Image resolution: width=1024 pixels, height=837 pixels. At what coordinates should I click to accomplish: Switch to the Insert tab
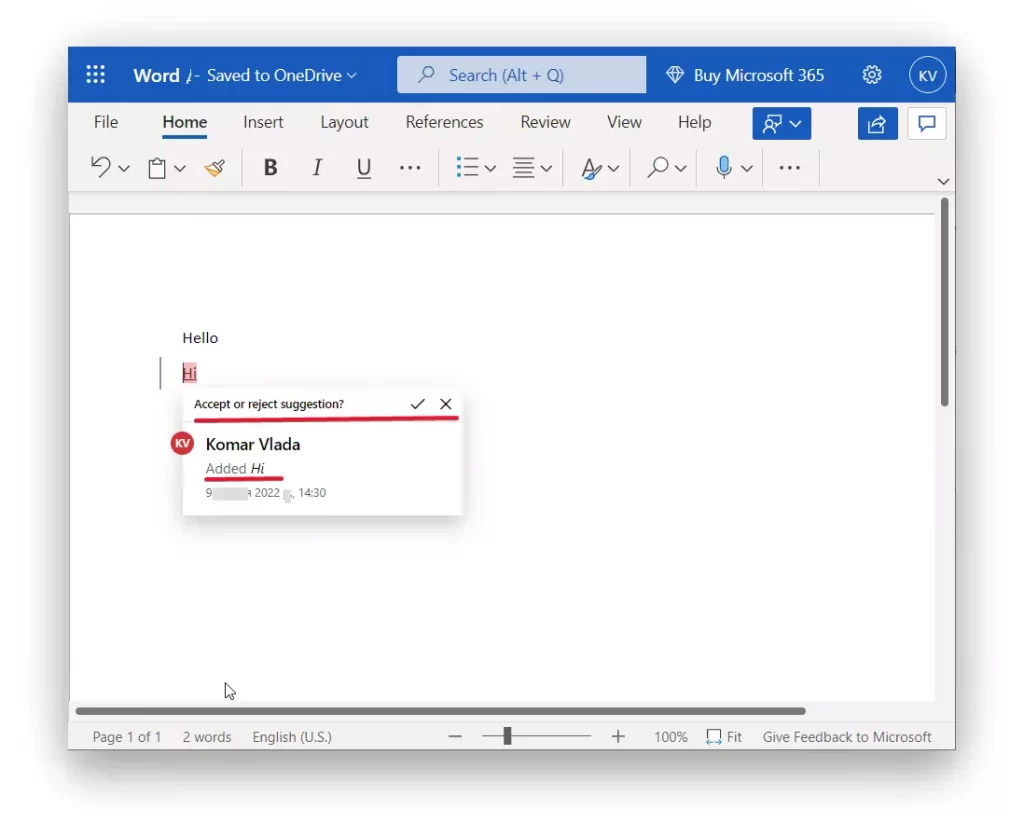tap(263, 122)
